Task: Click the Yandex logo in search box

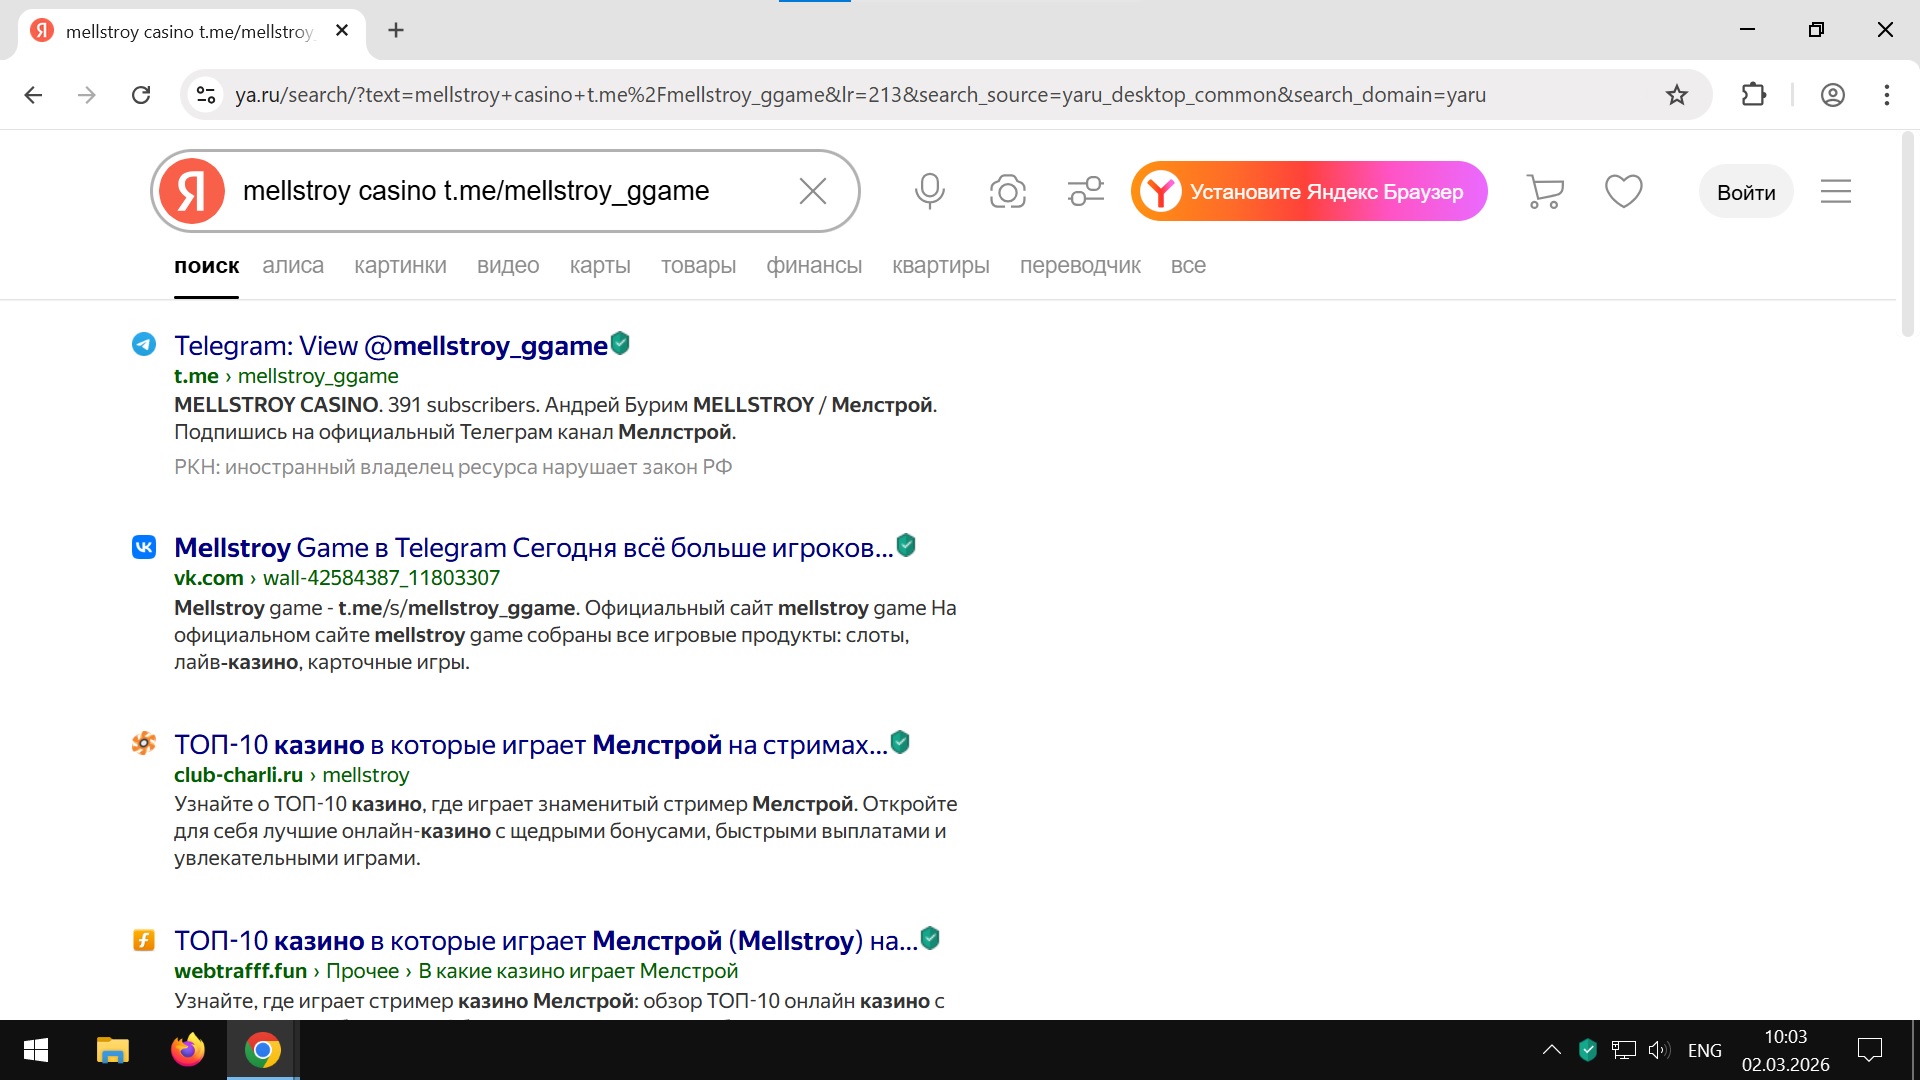Action: (x=192, y=191)
